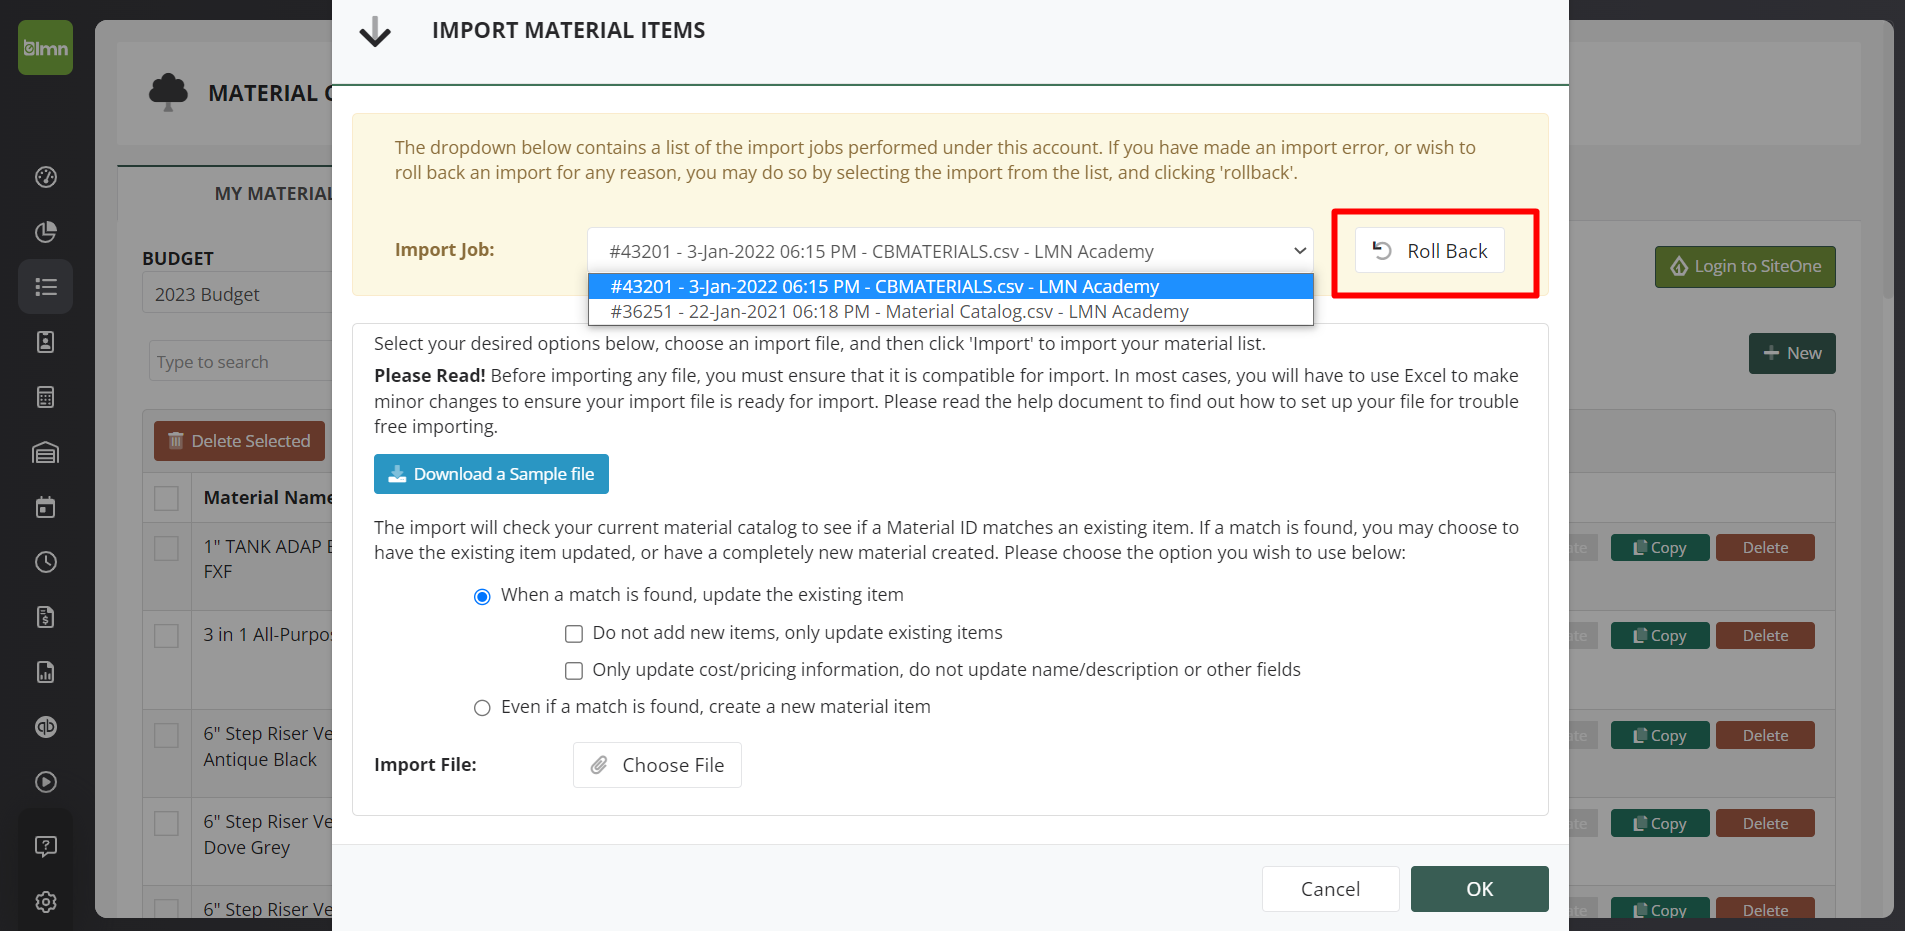The width and height of the screenshot is (1905, 931).
Task: Tick the checkbox for 3 in 1 All-Purpose row
Action: click(167, 636)
